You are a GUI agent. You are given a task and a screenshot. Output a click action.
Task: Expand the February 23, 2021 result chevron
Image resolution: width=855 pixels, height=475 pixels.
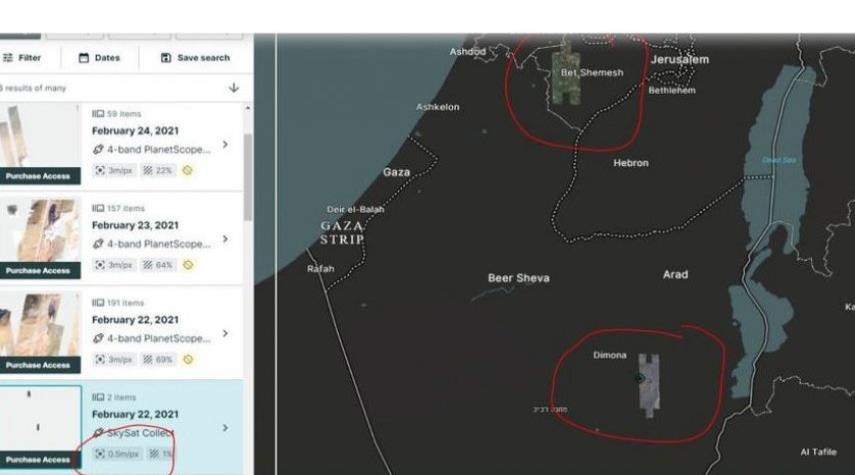[224, 240]
